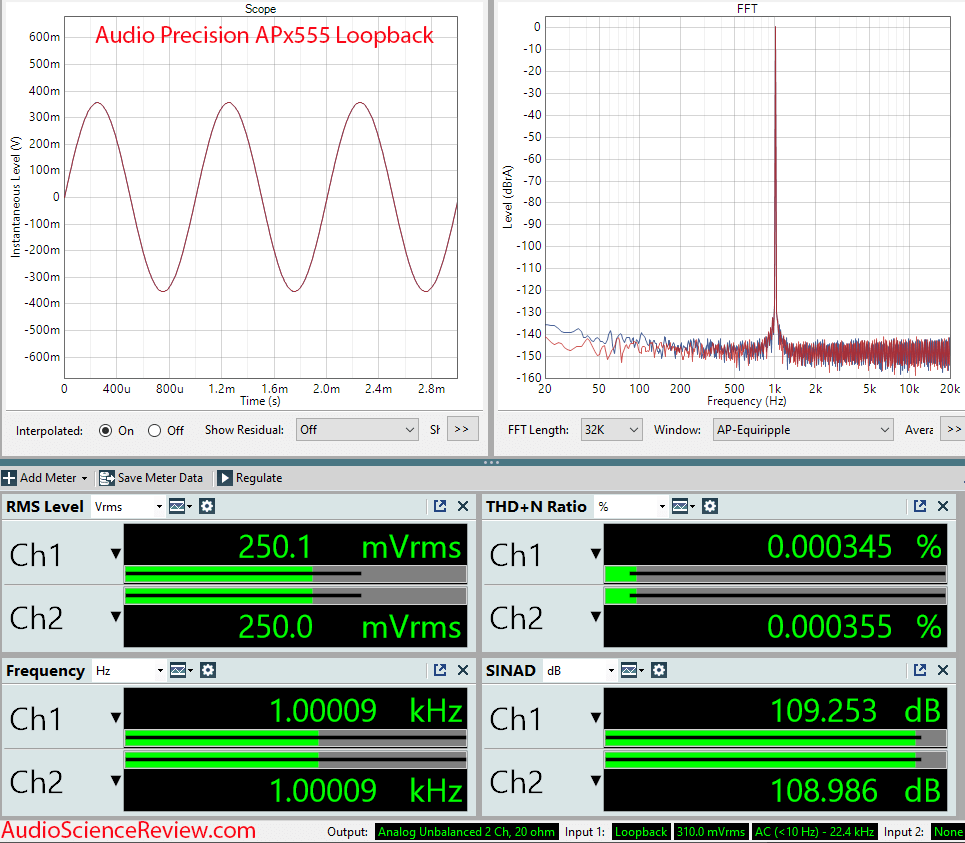Image resolution: width=965 pixels, height=843 pixels.
Task: Open THD+N Ratio settings gear
Action: coord(710,506)
